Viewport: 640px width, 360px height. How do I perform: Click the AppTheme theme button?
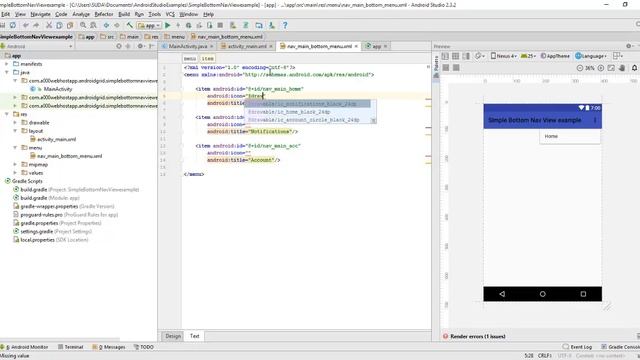pos(555,56)
